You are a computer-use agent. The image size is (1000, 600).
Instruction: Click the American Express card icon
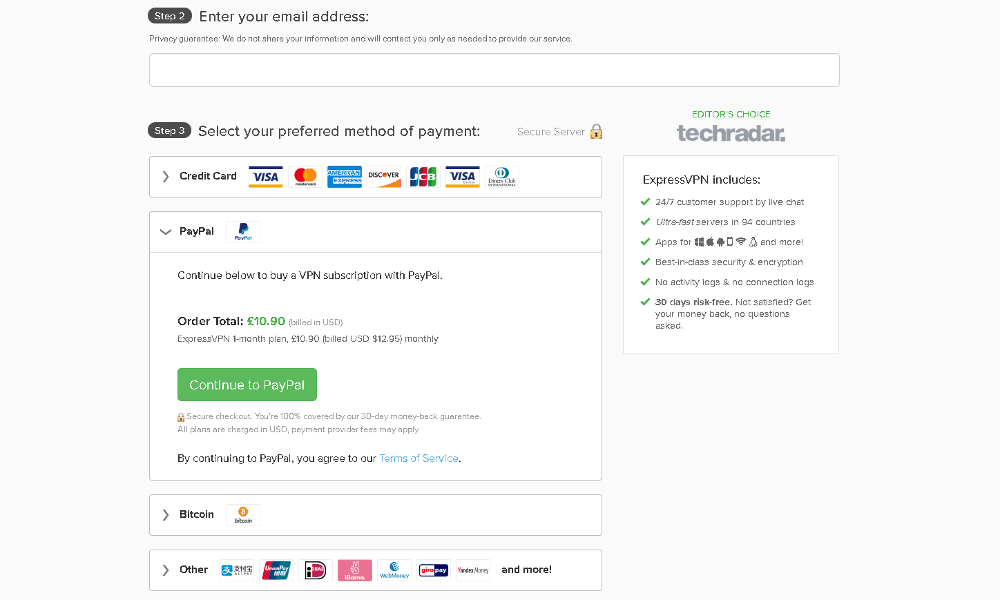click(344, 177)
